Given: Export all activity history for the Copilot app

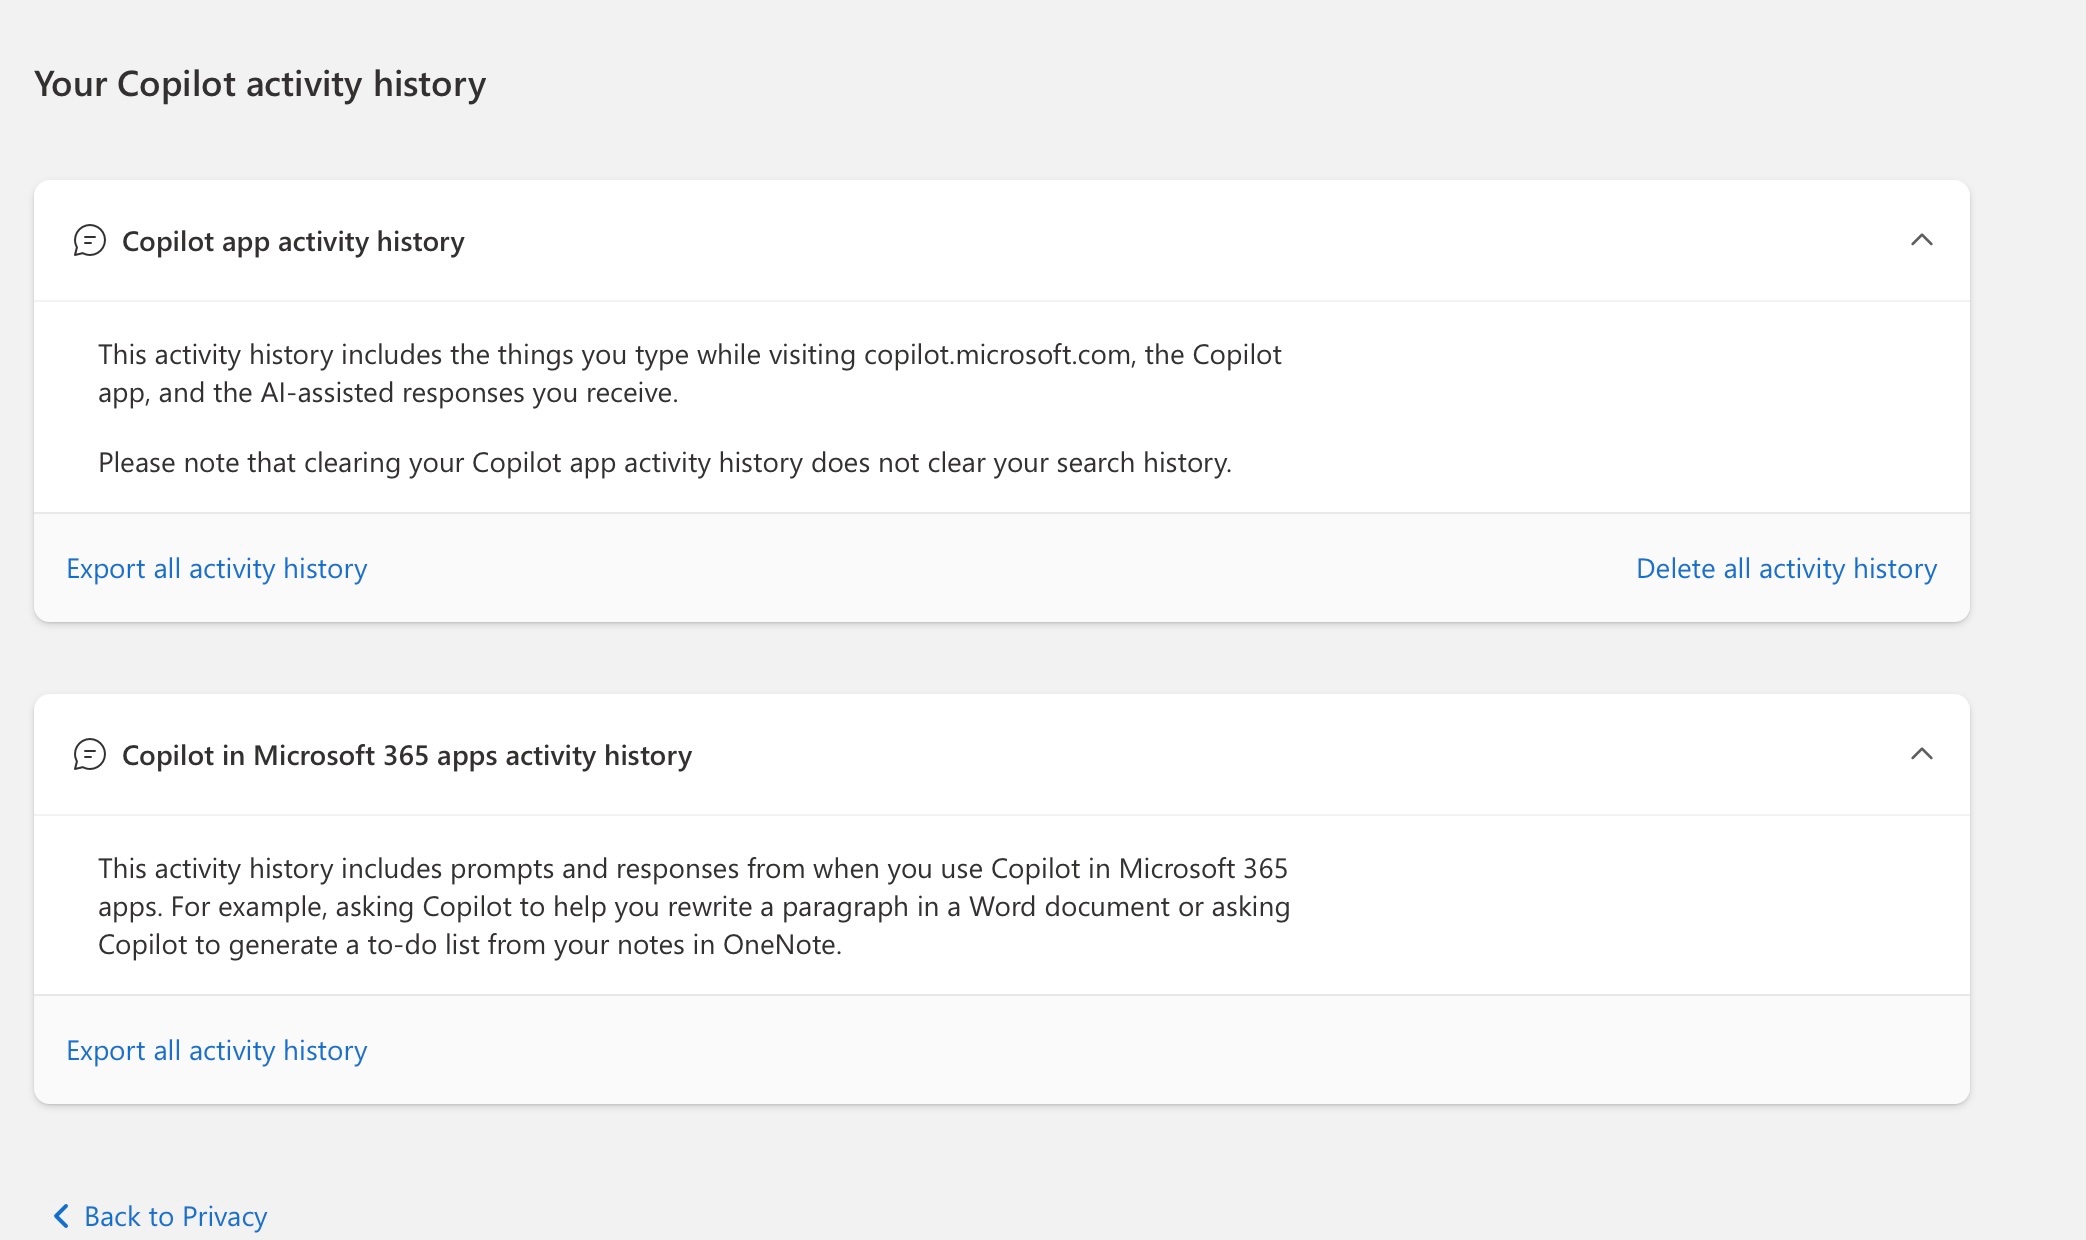Looking at the screenshot, I should (216, 568).
